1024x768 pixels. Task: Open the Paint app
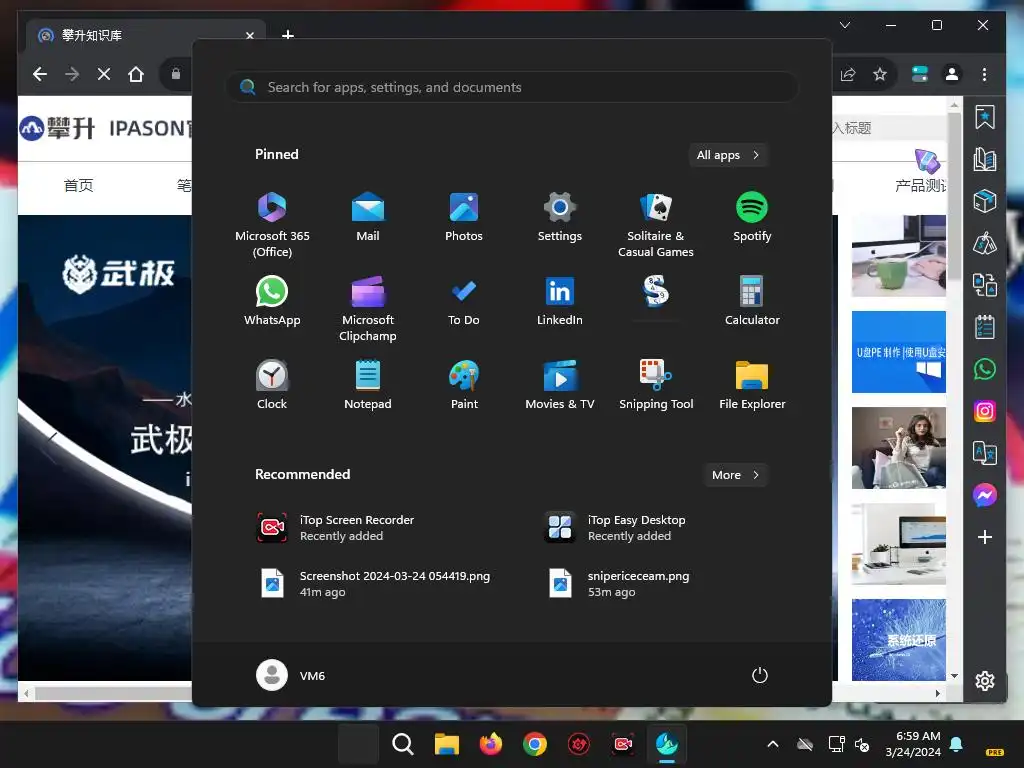click(464, 385)
